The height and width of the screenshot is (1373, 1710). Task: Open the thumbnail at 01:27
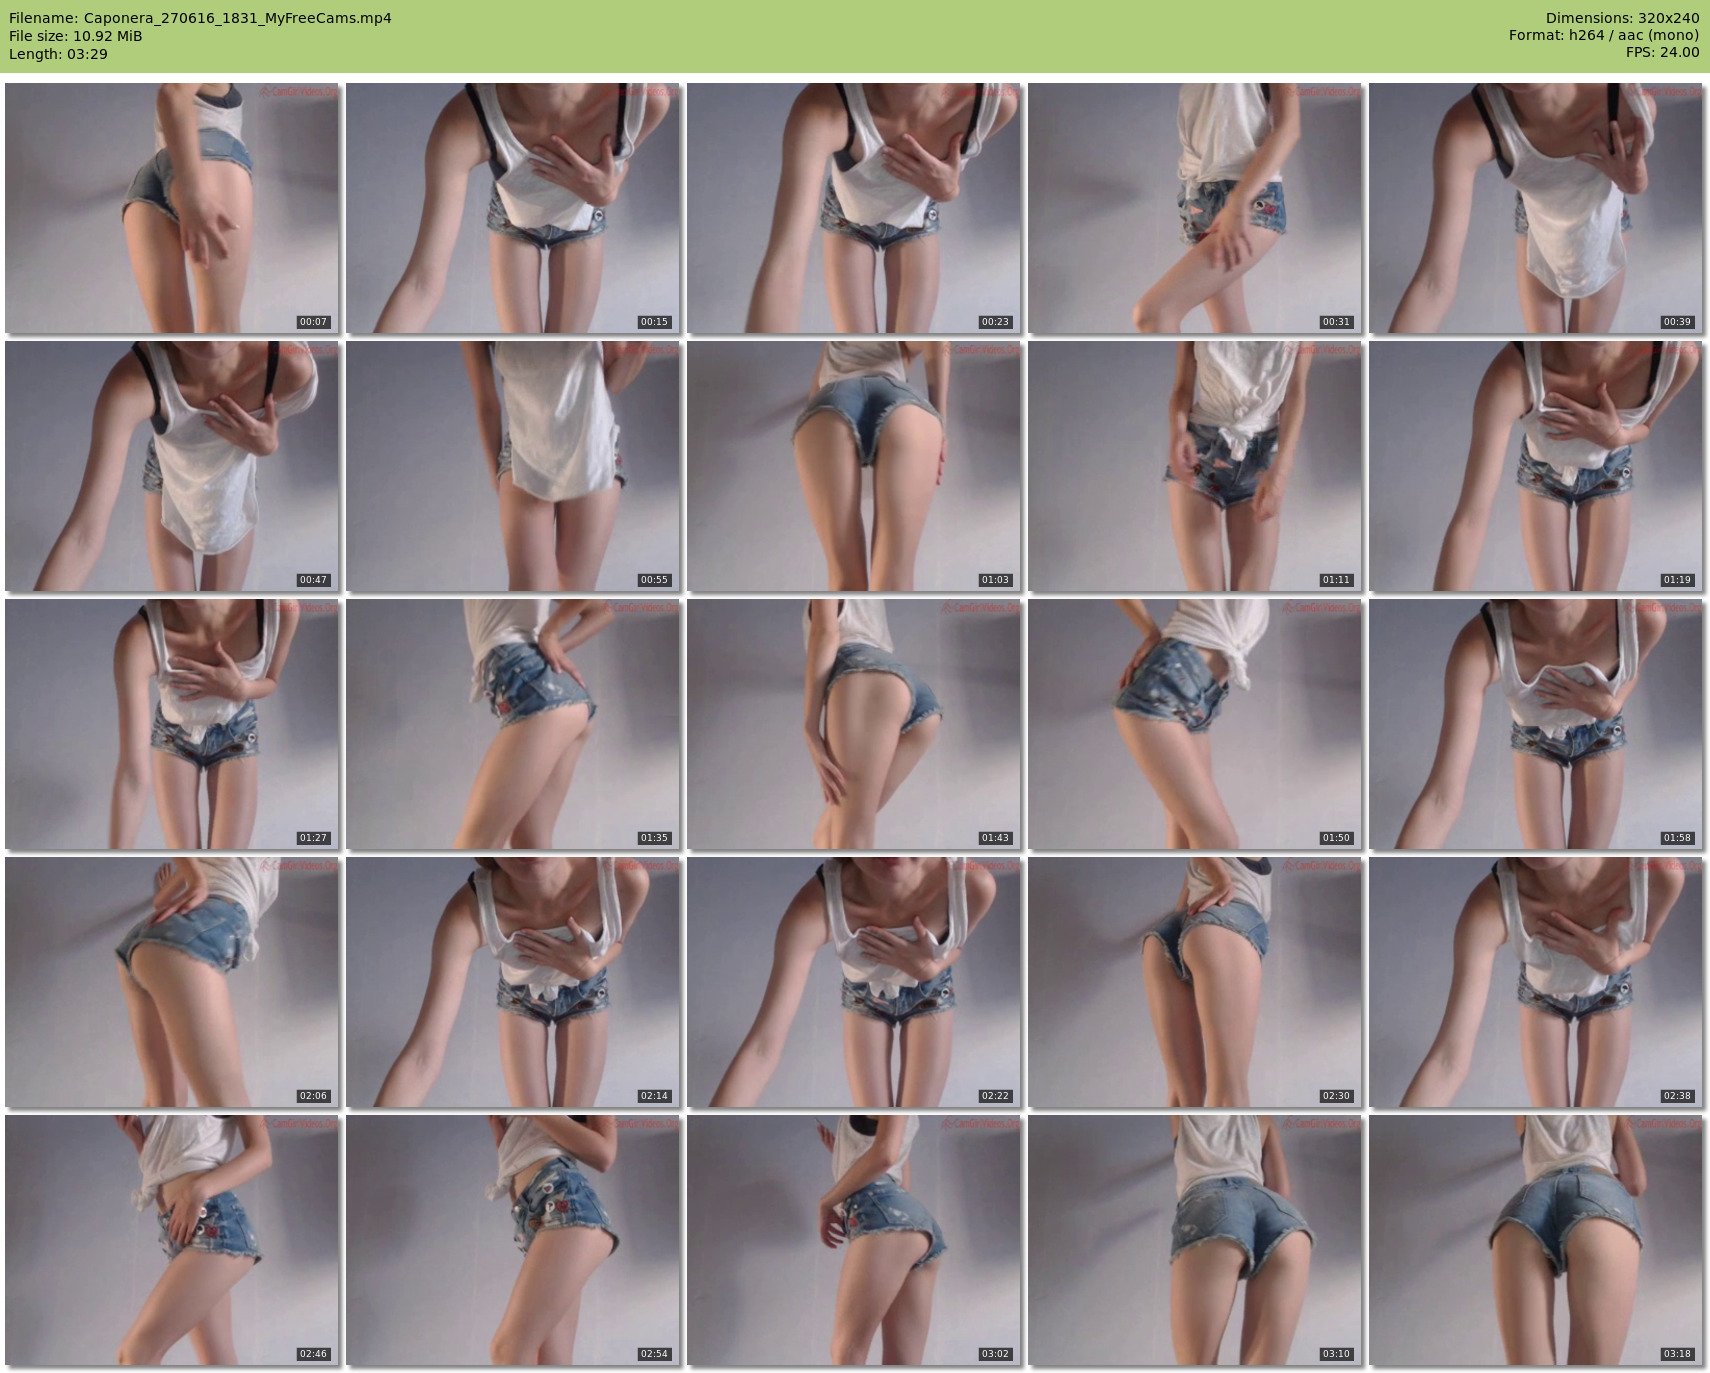(171, 723)
